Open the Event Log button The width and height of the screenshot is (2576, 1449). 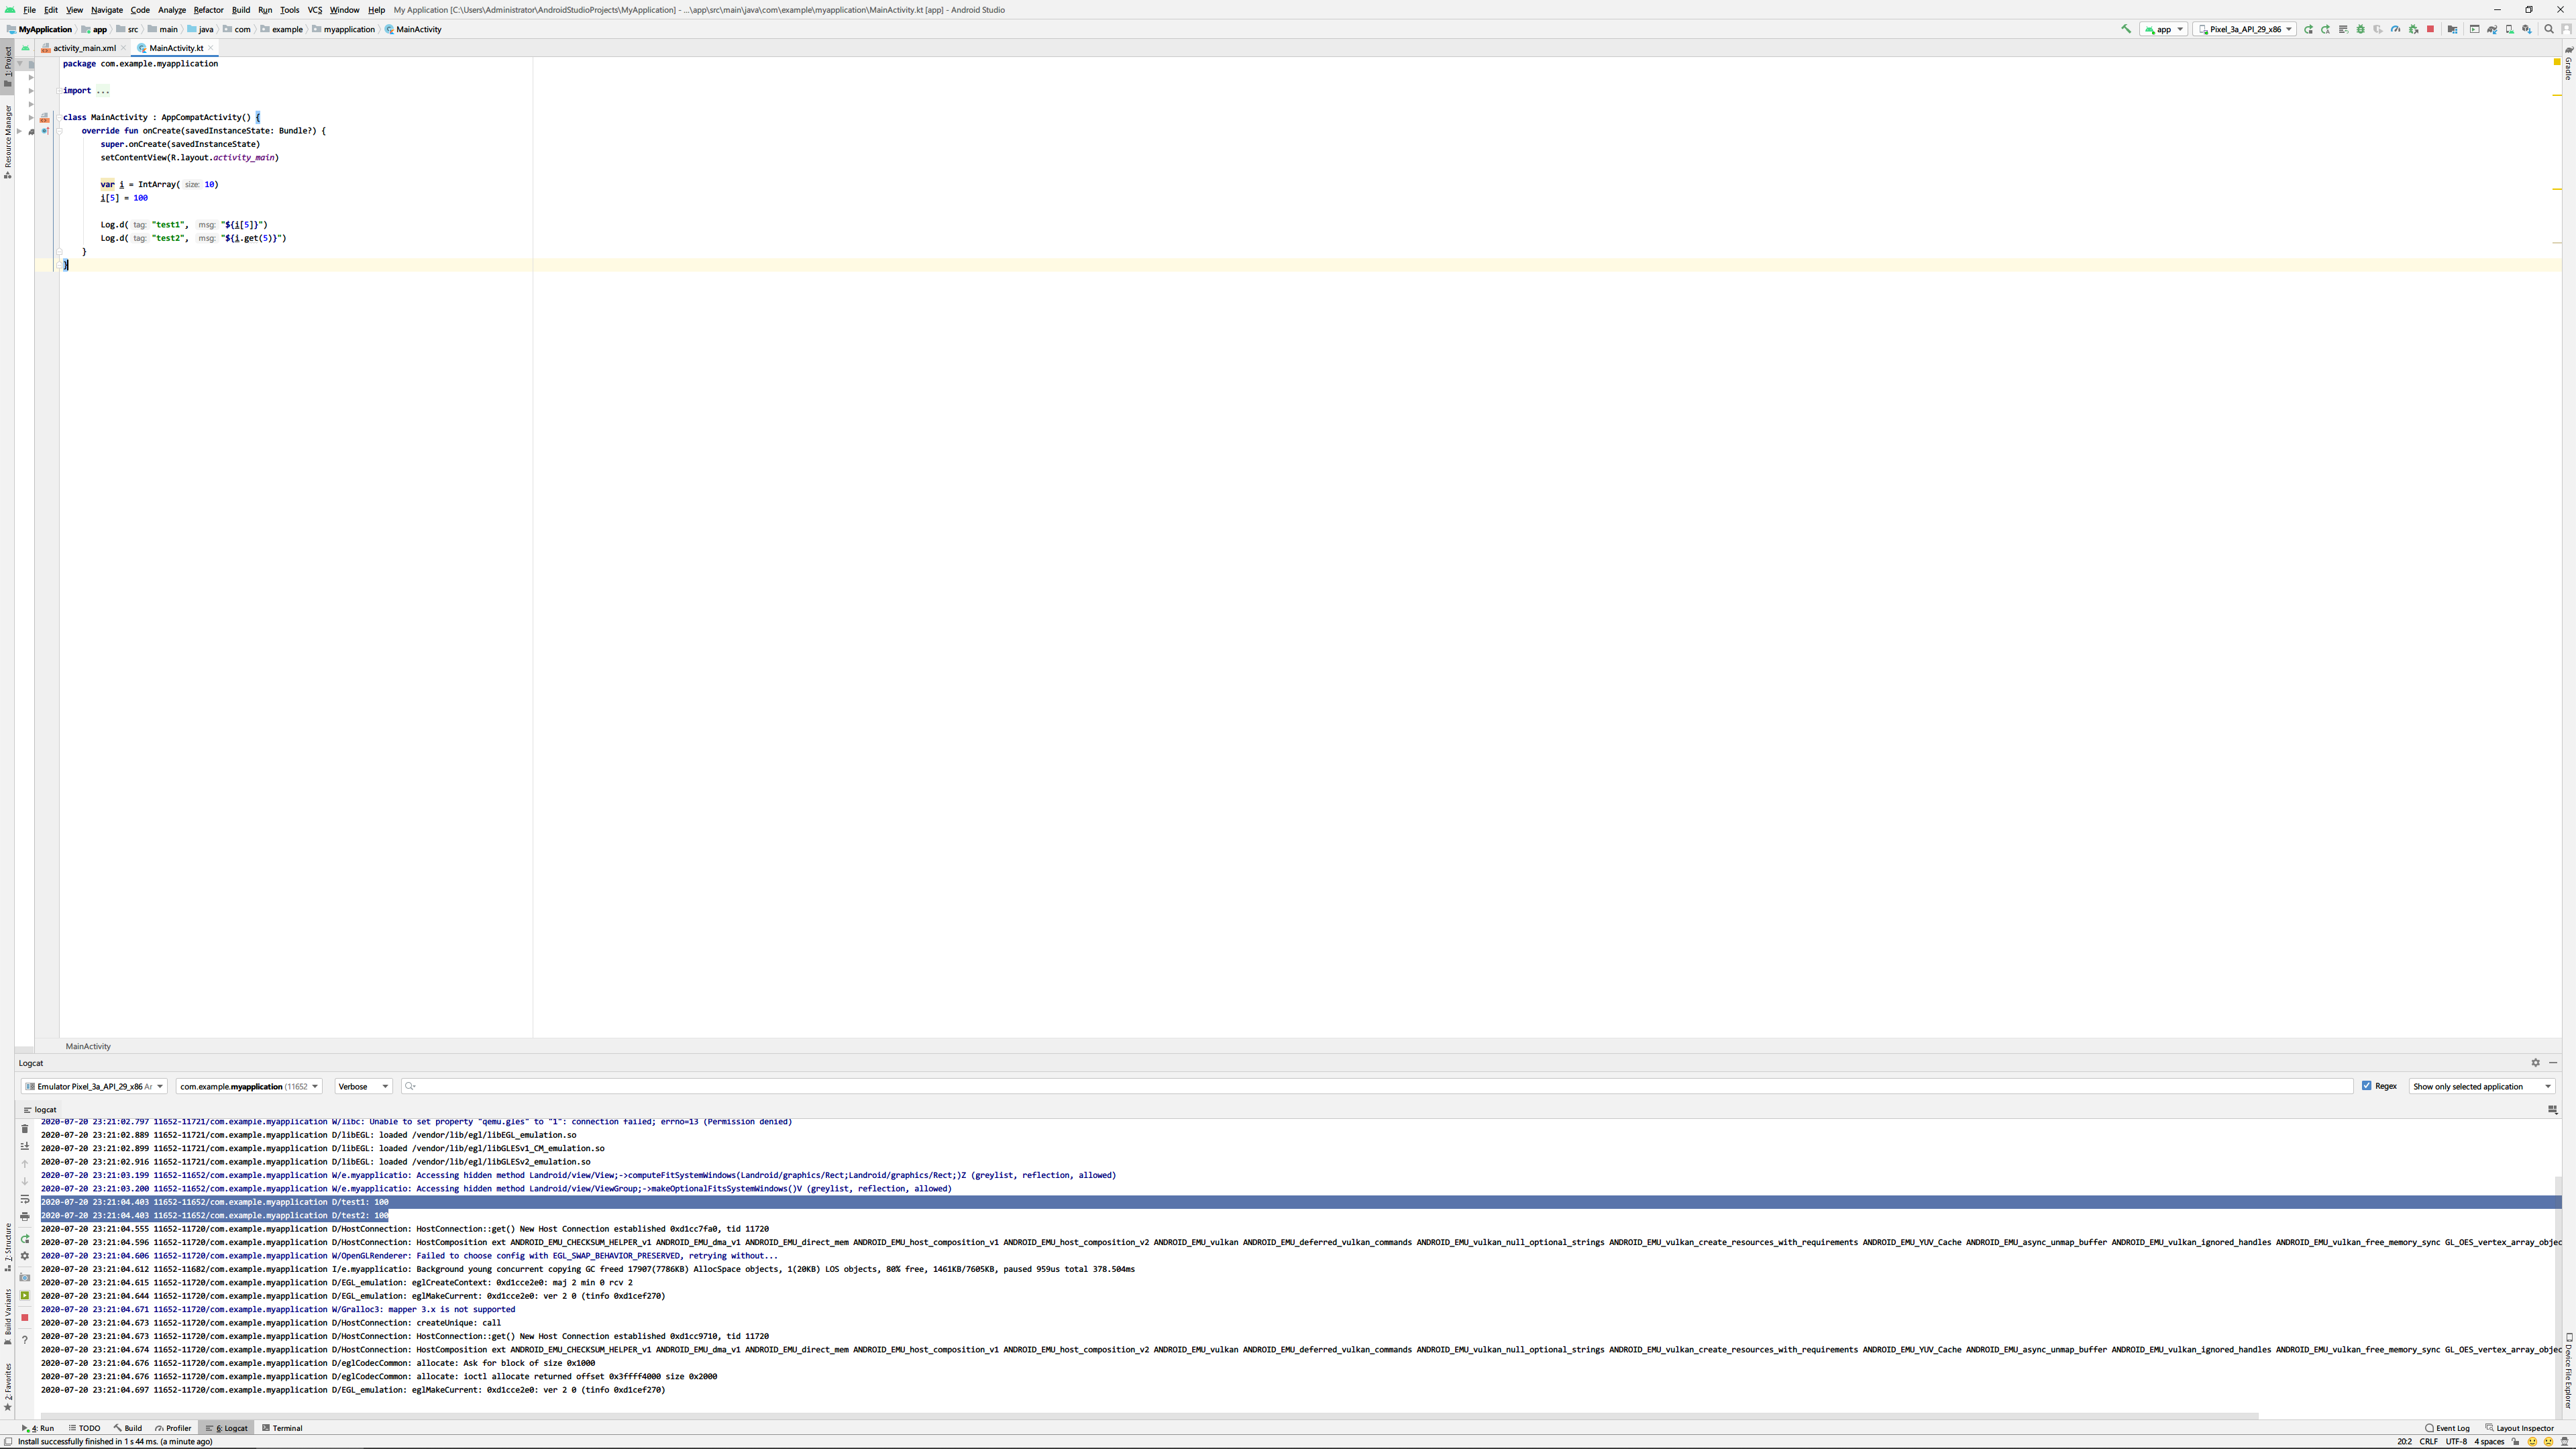[2447, 1428]
